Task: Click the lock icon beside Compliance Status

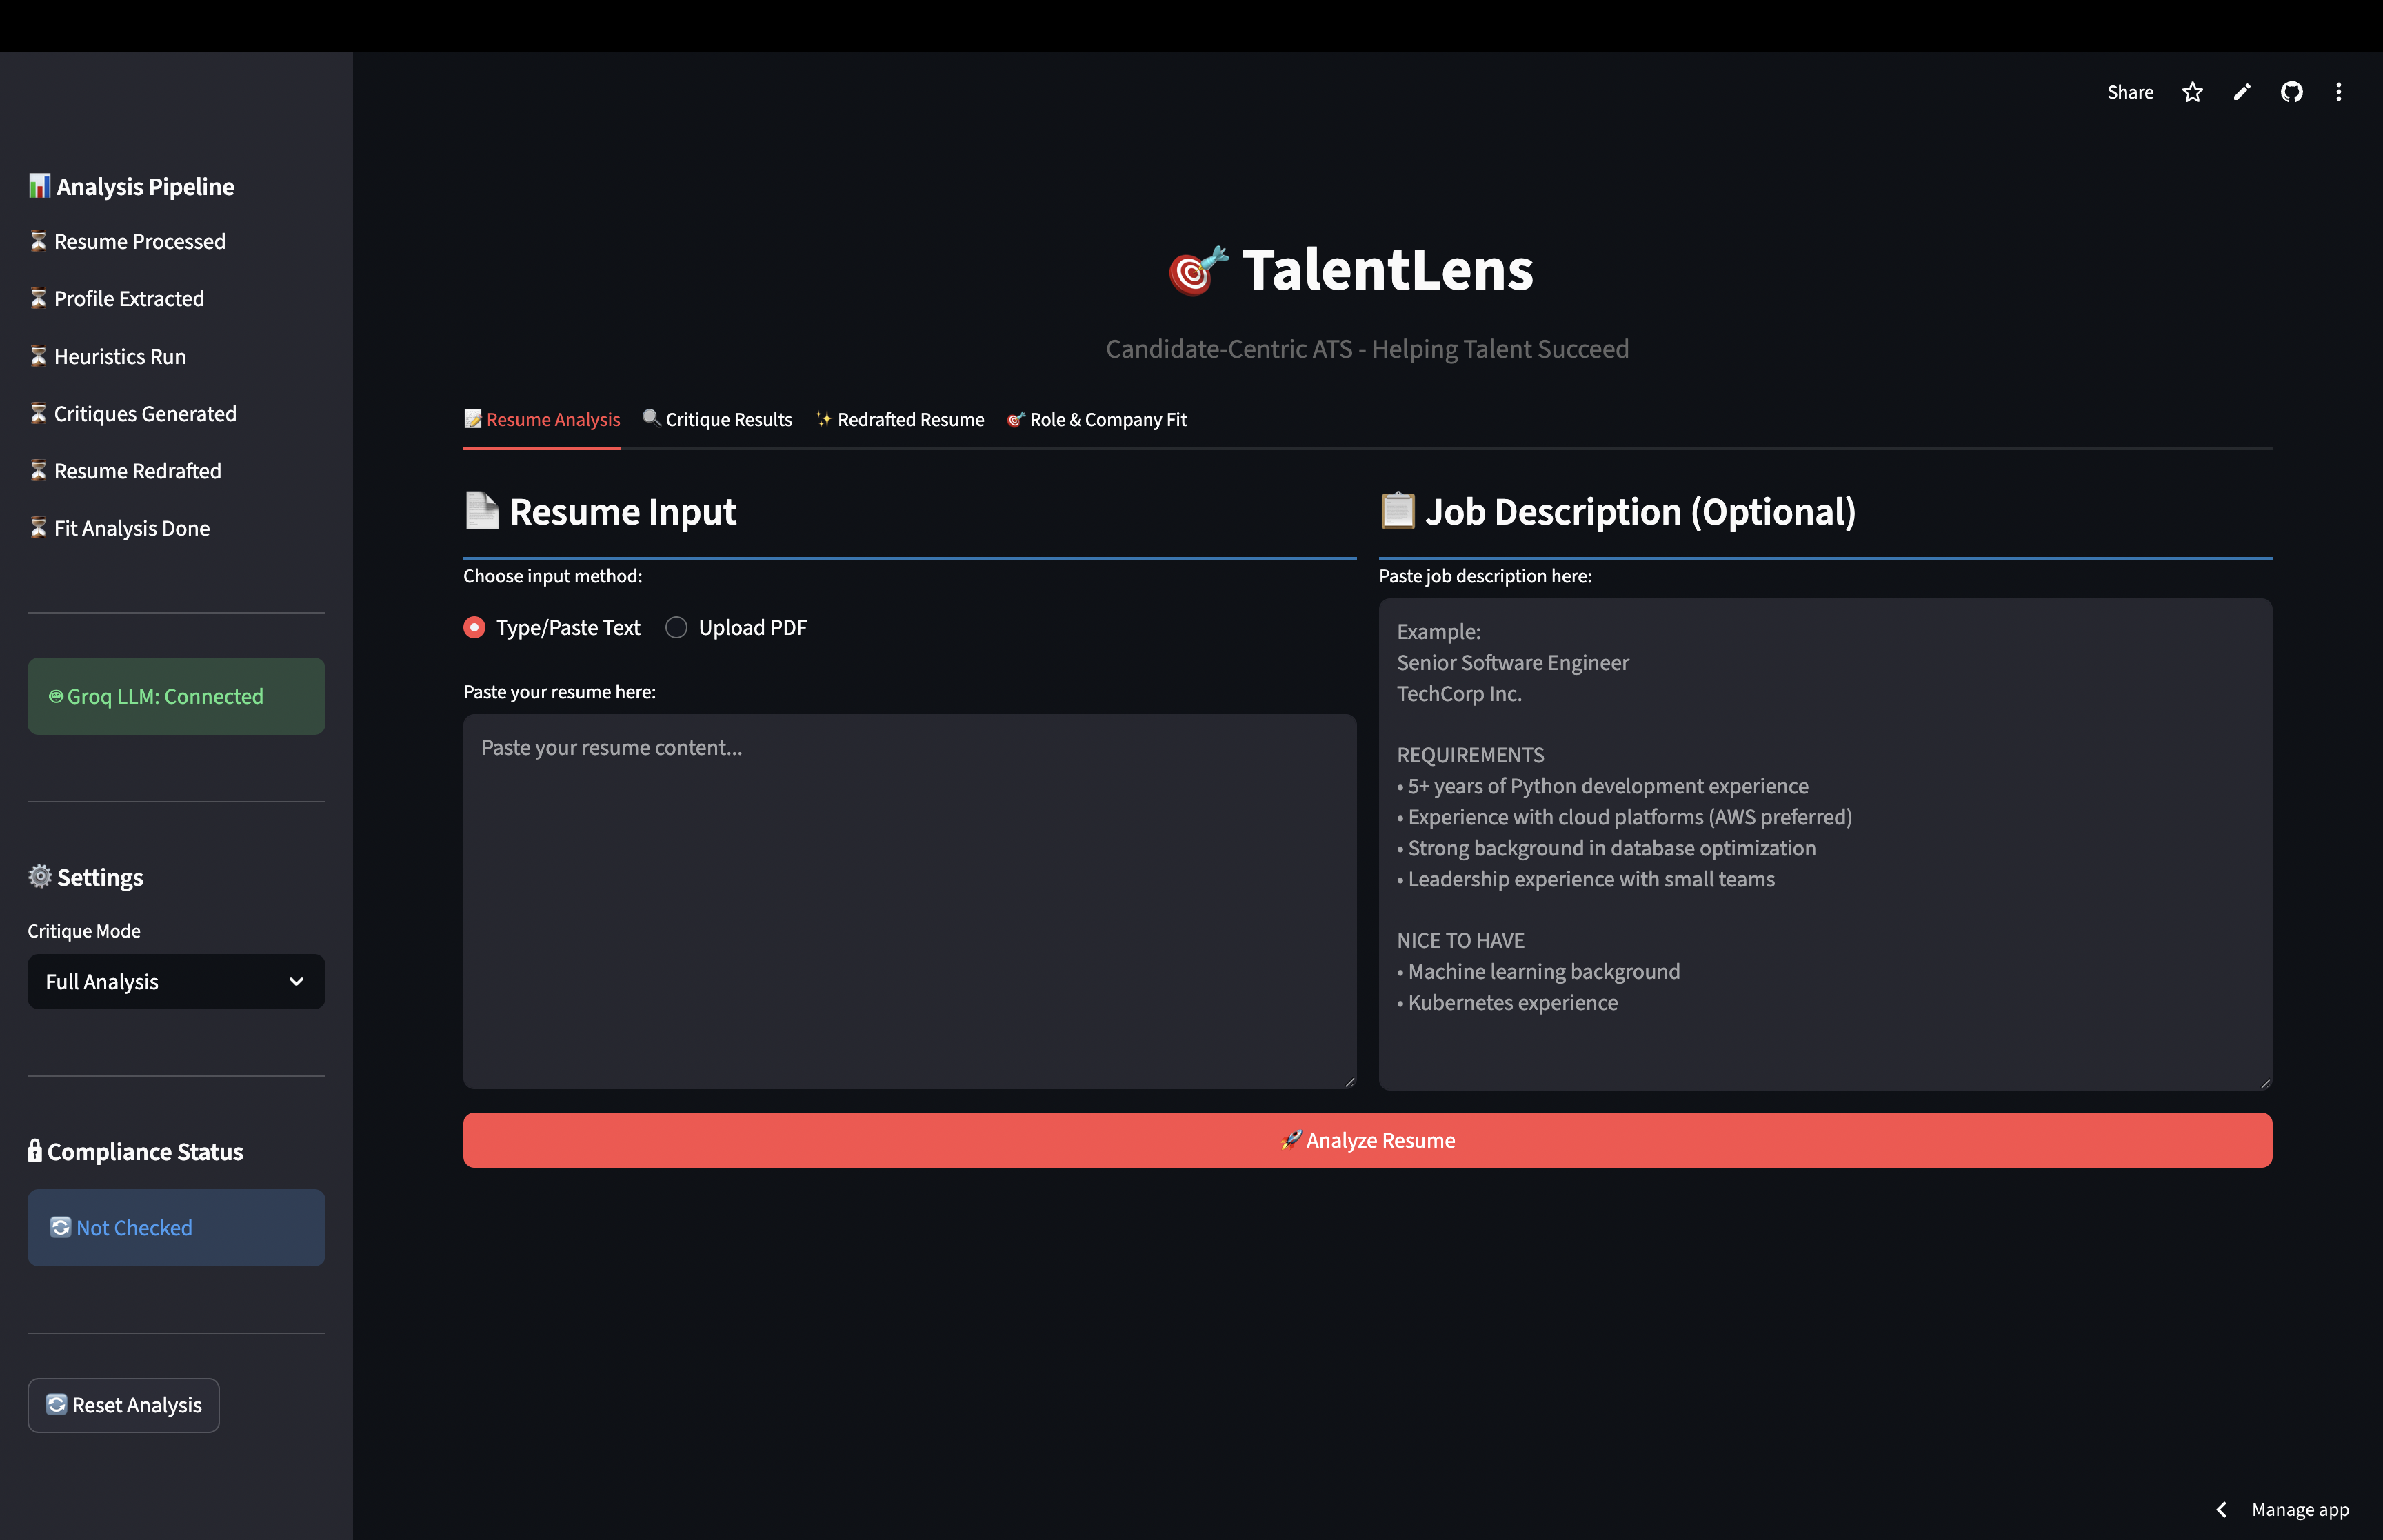Action: point(35,1151)
